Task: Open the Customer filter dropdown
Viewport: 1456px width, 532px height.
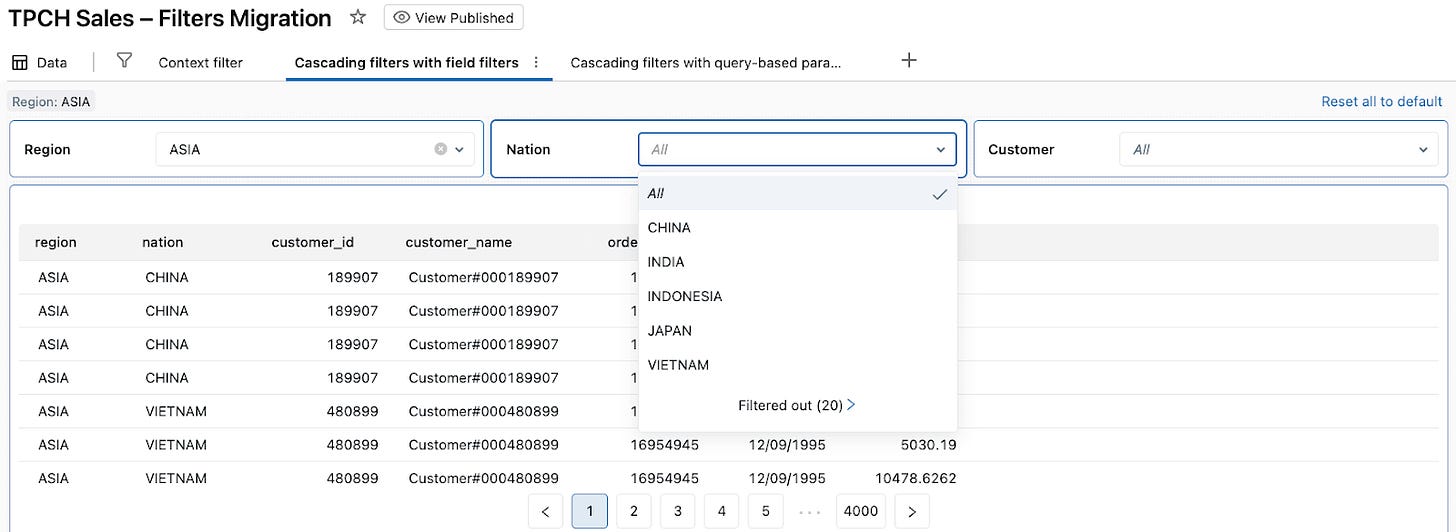Action: coord(1278,149)
